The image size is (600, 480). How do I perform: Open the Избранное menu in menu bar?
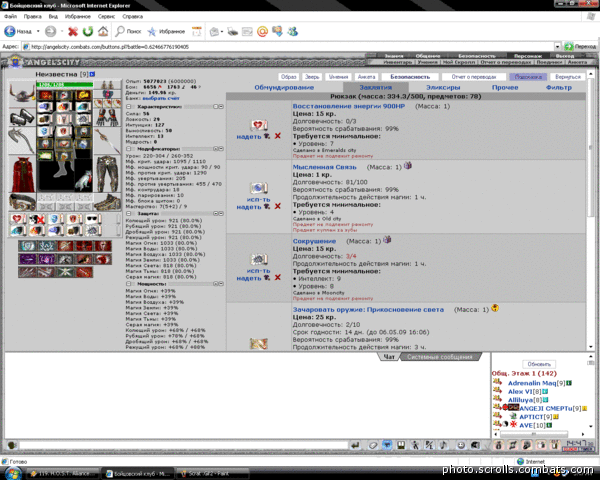(x=78, y=16)
